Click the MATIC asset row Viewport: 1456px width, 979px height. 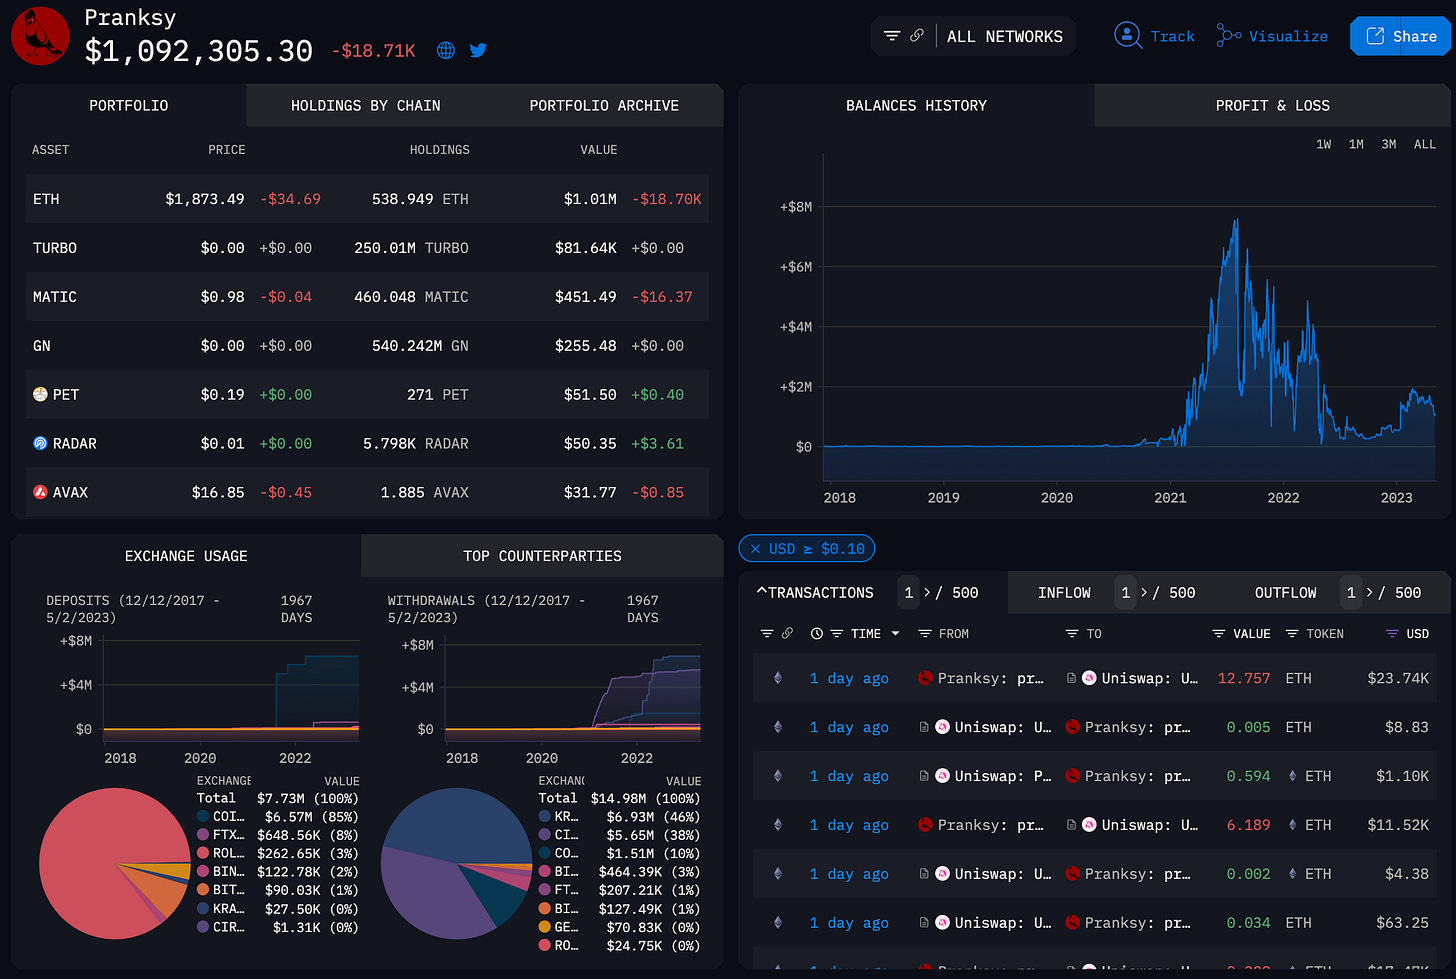(x=367, y=297)
